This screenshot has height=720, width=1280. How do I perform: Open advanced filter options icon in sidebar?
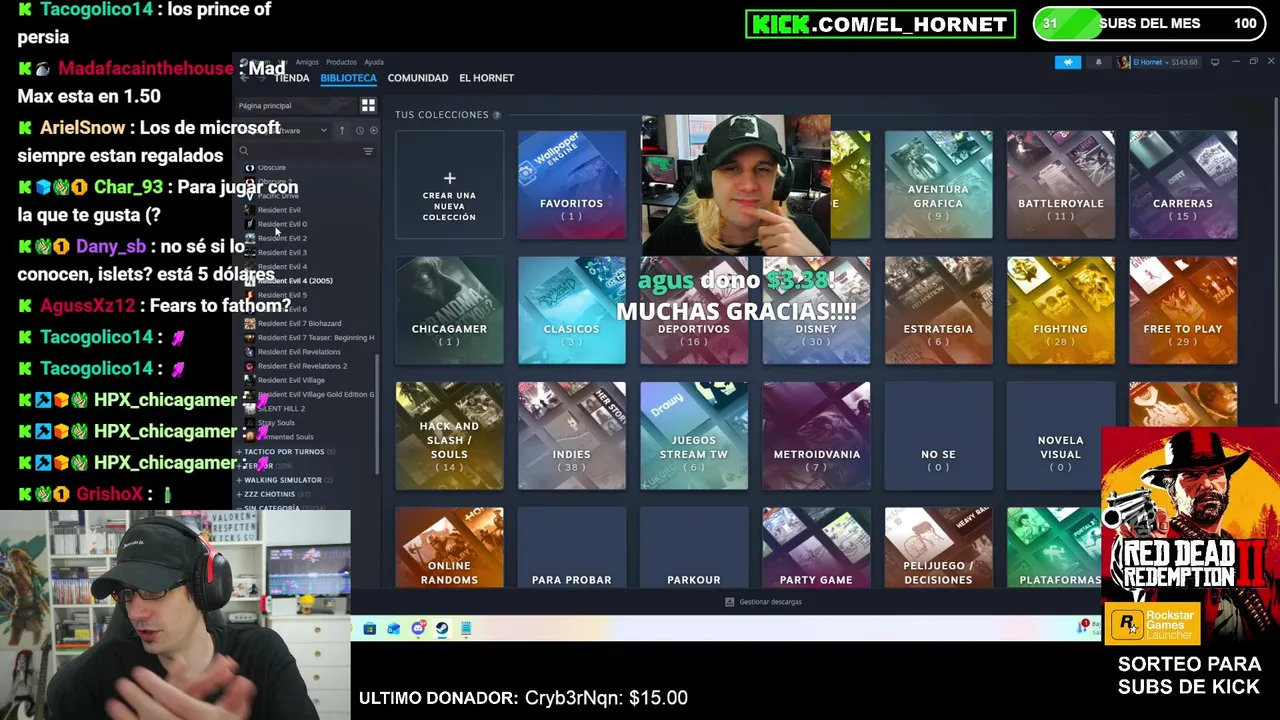click(x=368, y=151)
